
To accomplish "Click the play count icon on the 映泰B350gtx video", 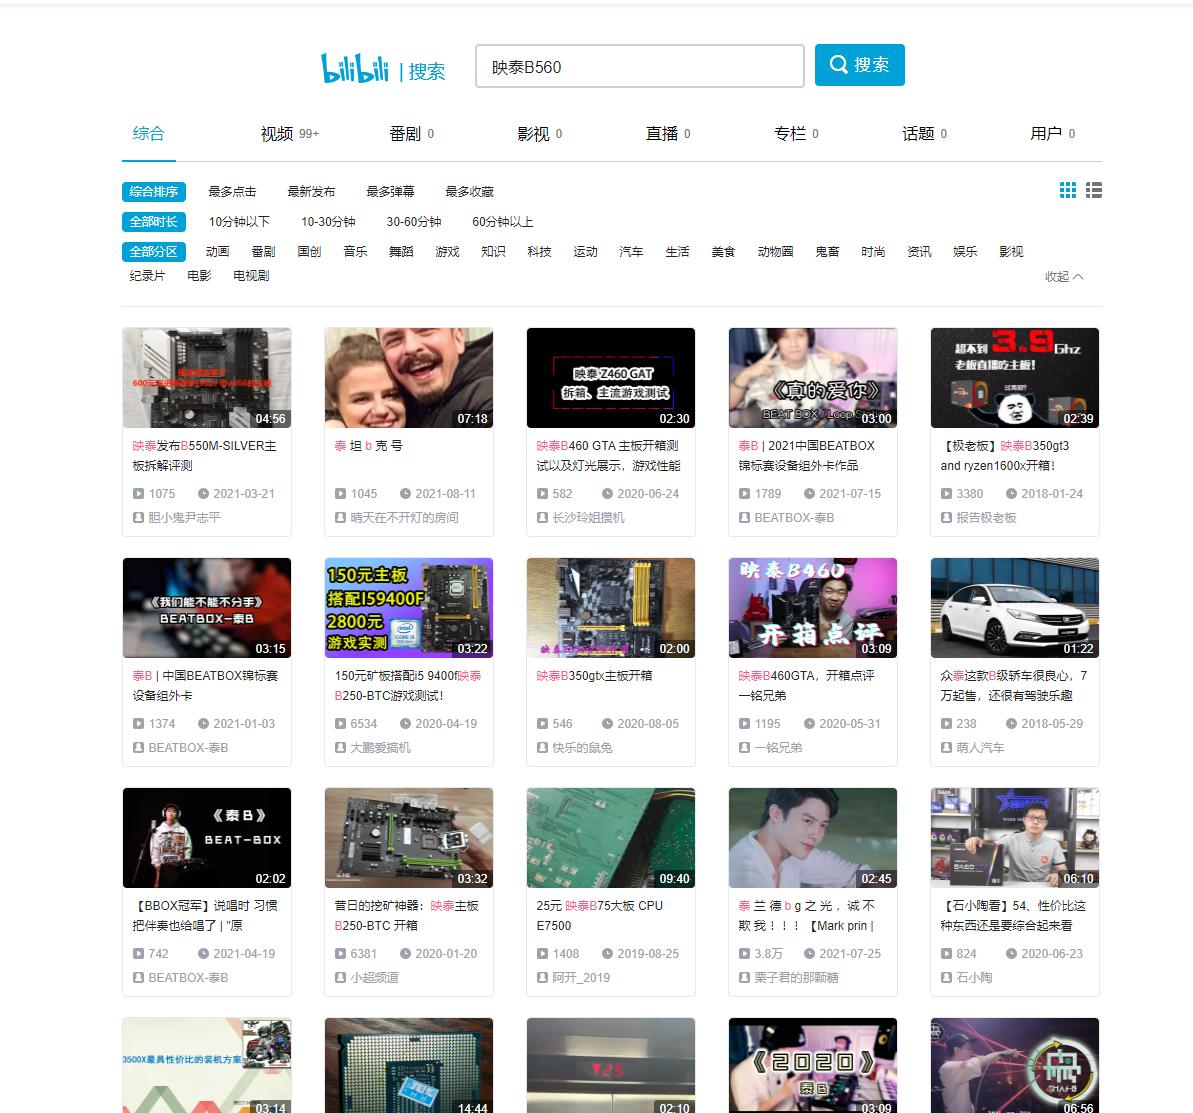I will tap(541, 723).
